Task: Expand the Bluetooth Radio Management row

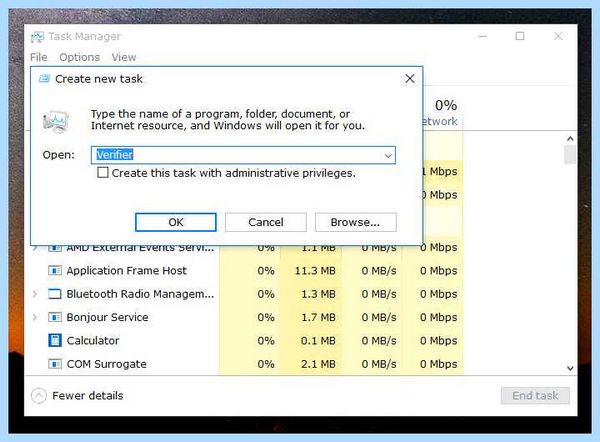Action: 35,294
